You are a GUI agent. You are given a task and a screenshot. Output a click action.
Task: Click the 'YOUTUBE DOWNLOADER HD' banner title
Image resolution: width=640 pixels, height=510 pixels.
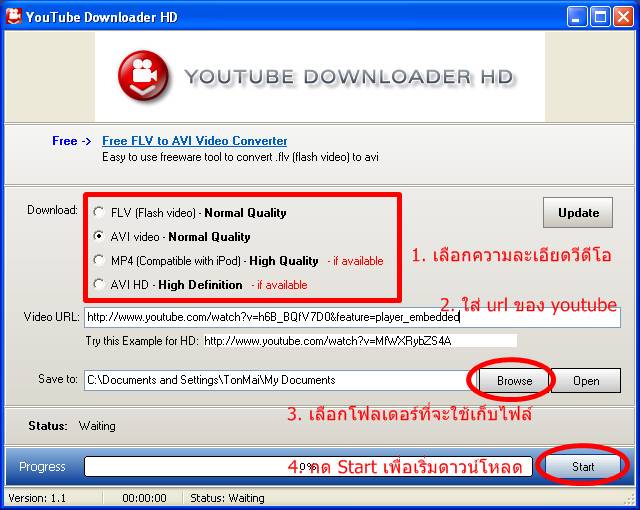tap(349, 77)
